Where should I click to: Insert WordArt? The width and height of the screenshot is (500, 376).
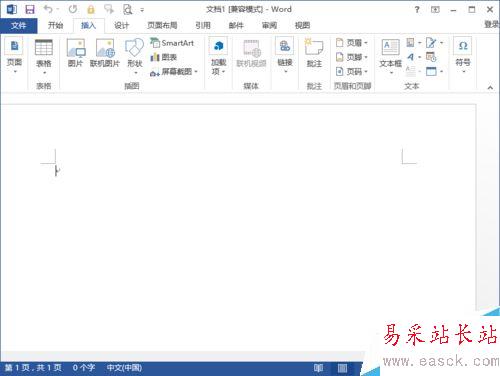(413, 57)
